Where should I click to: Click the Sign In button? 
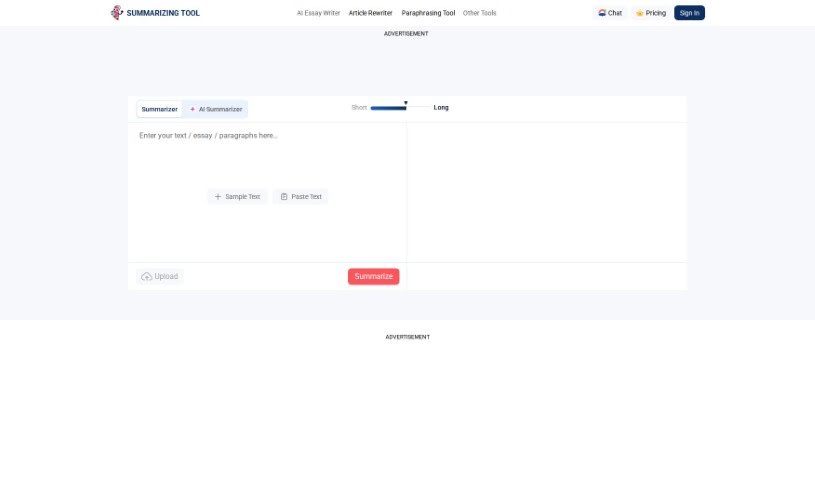[x=689, y=13]
